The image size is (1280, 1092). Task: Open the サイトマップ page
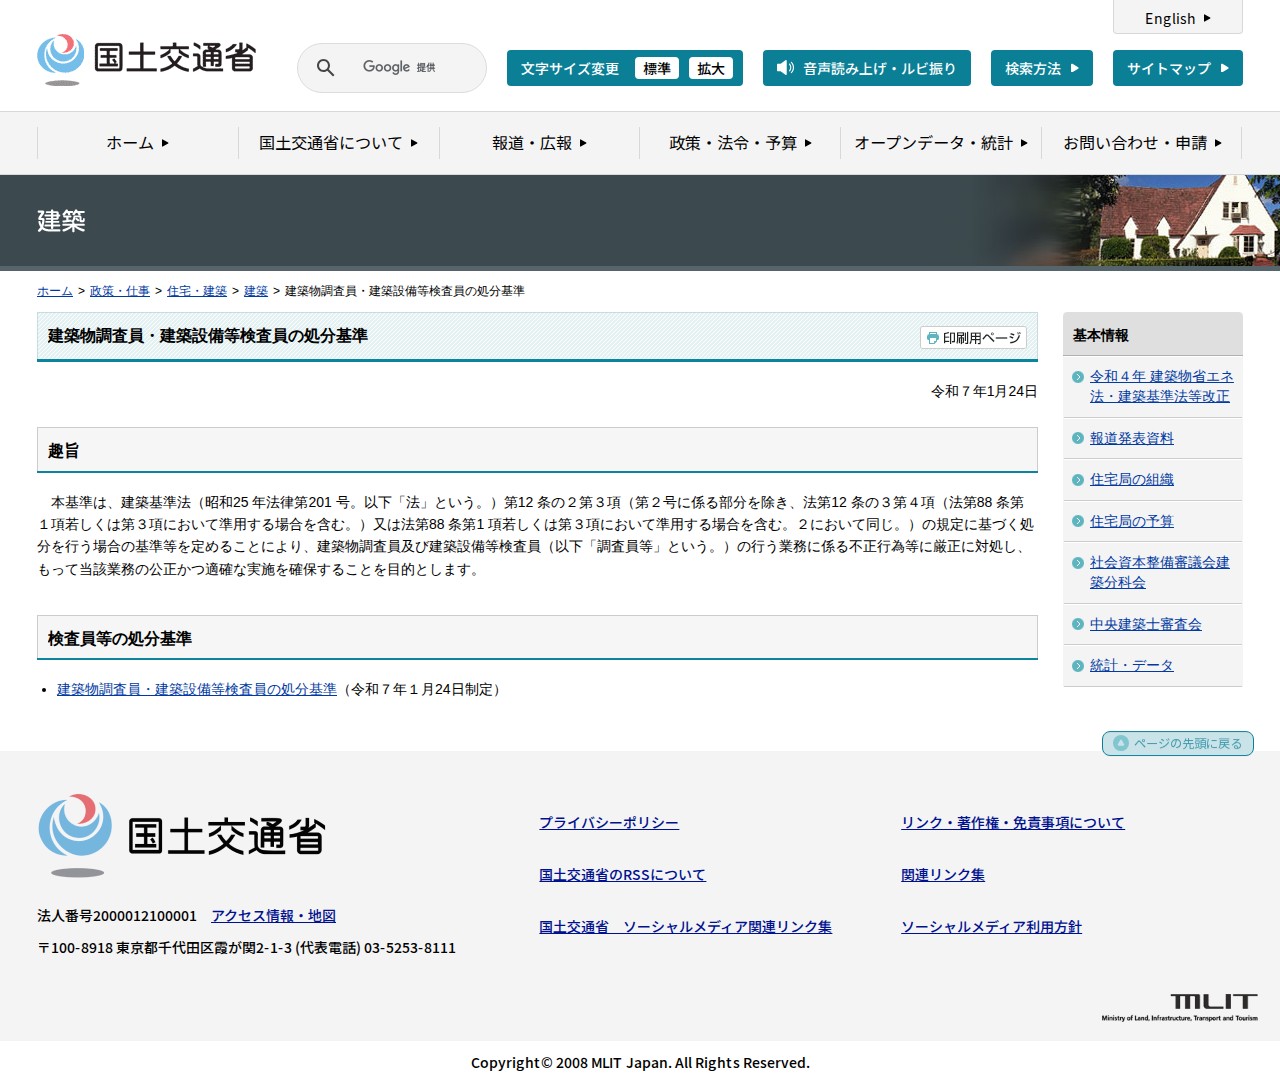pyautogui.click(x=1178, y=68)
